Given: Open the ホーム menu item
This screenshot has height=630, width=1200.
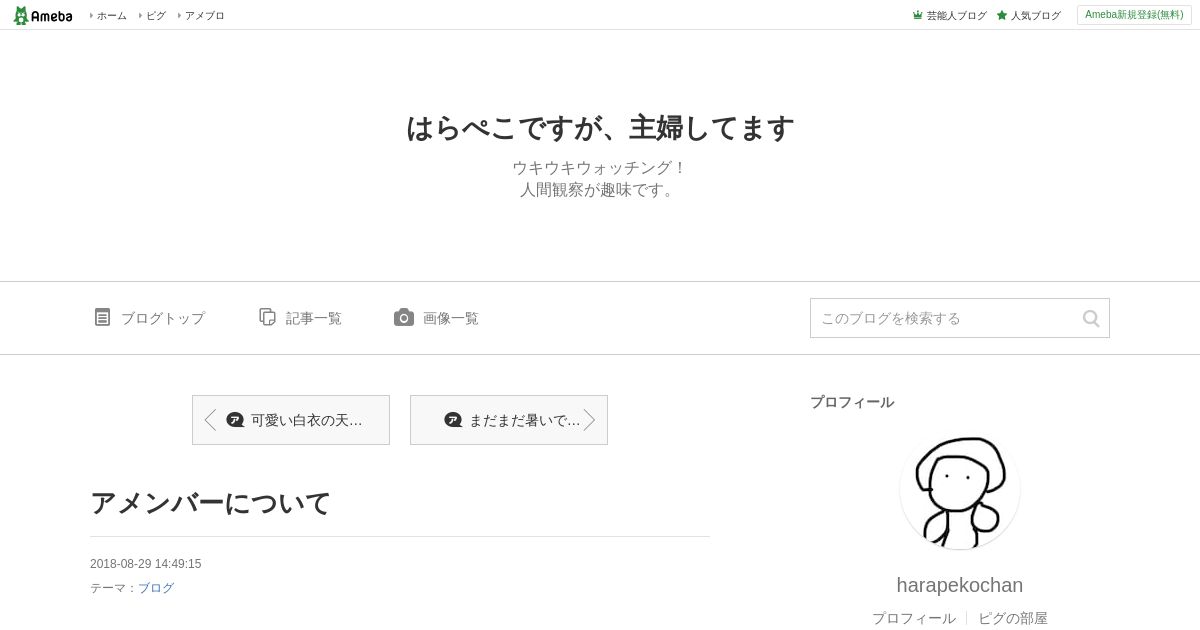Looking at the screenshot, I should point(109,15).
